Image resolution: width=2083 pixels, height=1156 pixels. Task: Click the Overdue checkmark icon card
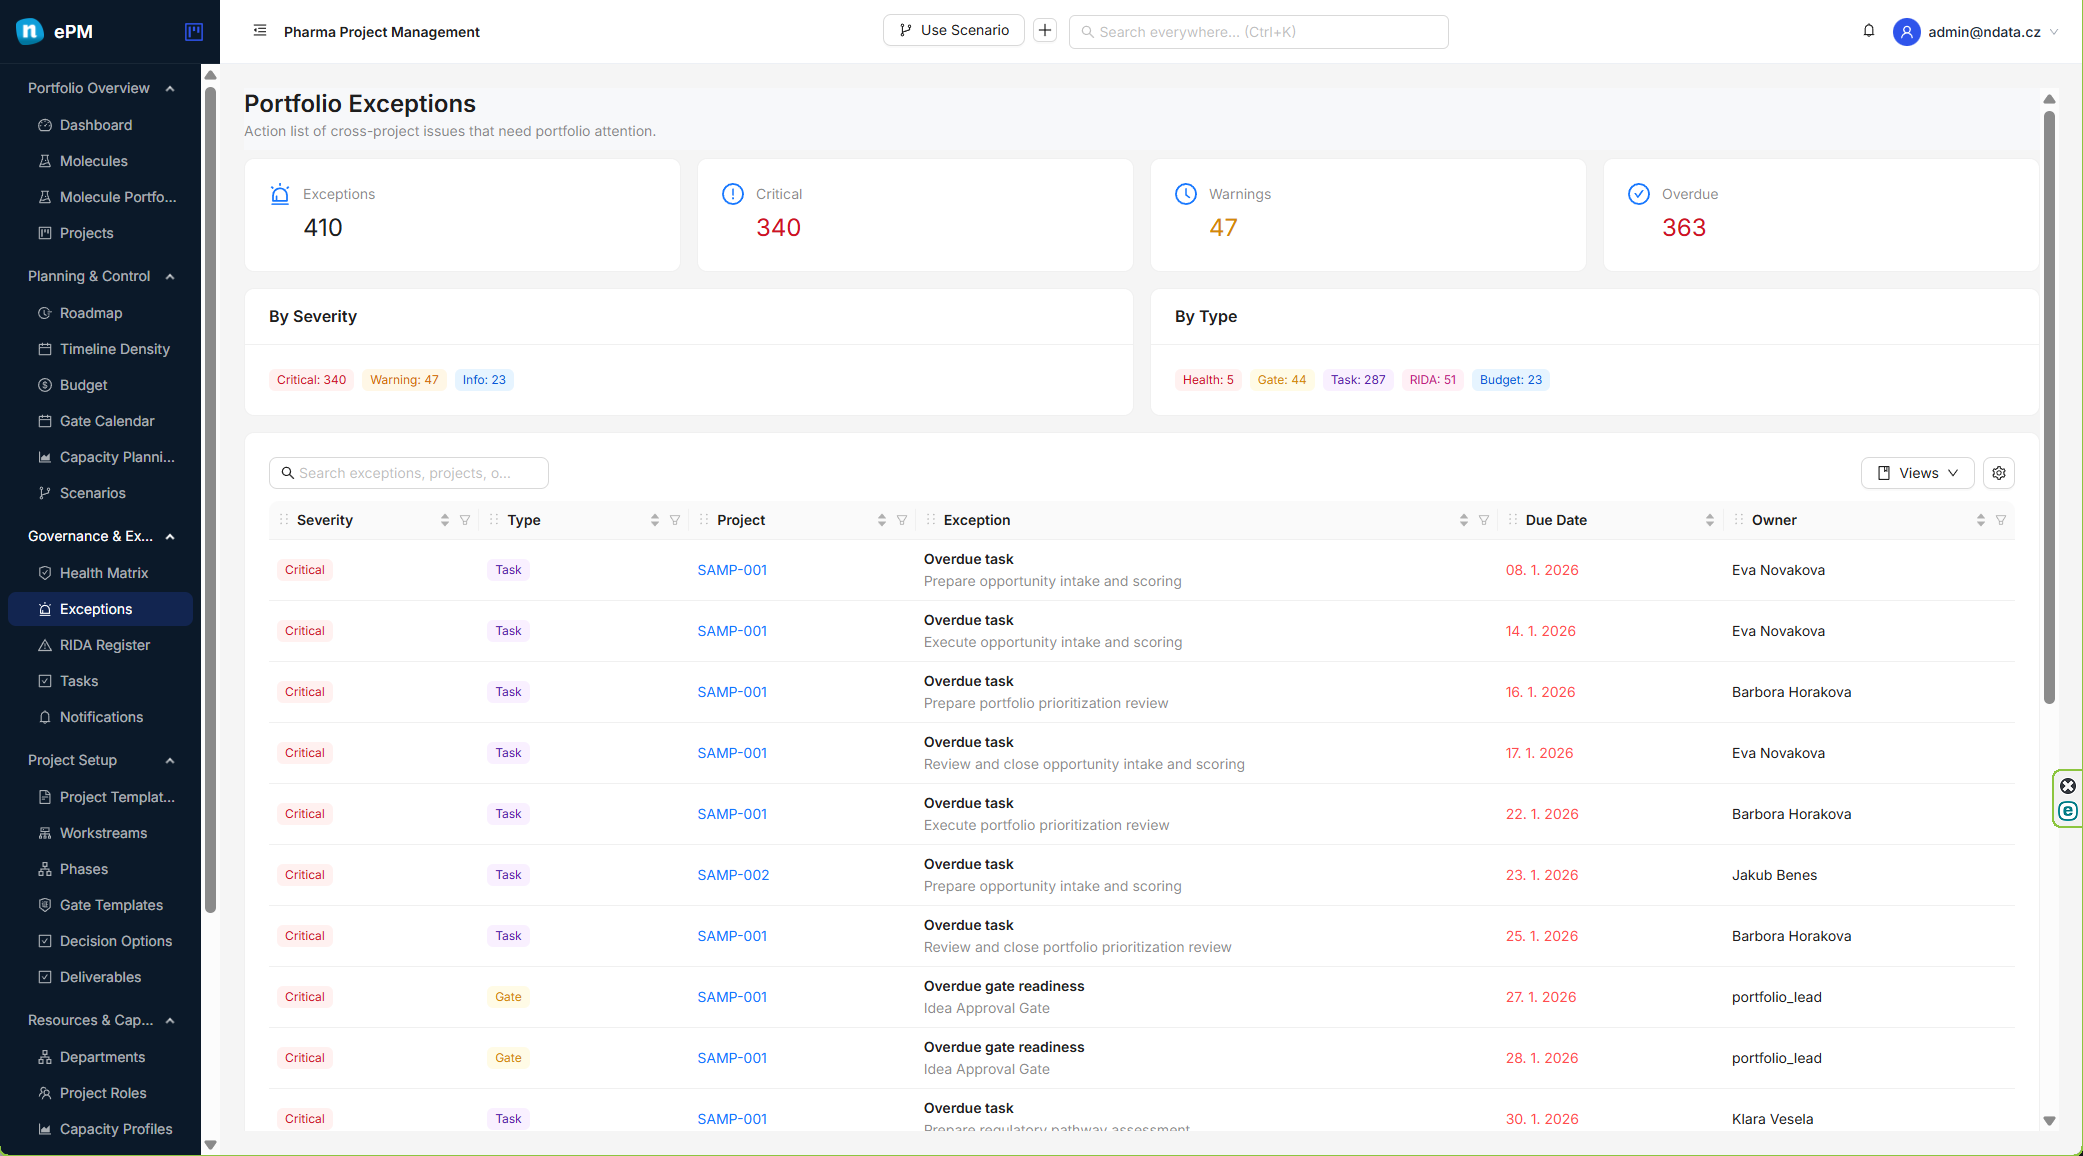[1639, 194]
